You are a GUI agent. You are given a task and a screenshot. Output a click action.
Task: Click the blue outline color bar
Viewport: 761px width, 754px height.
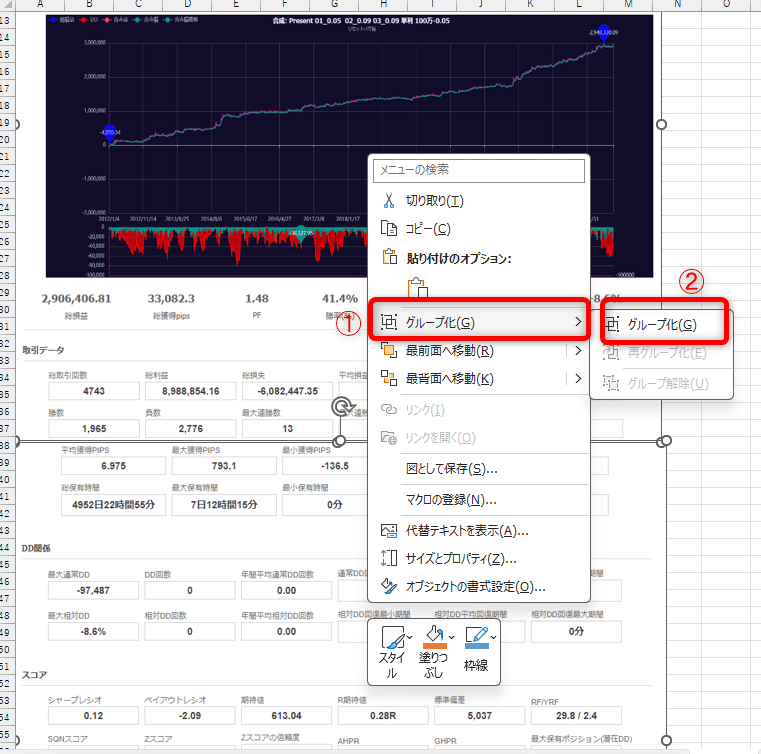click(477, 646)
